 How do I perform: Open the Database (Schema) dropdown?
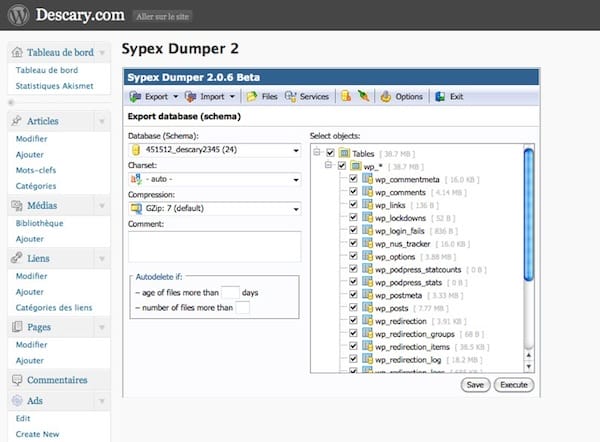point(214,151)
